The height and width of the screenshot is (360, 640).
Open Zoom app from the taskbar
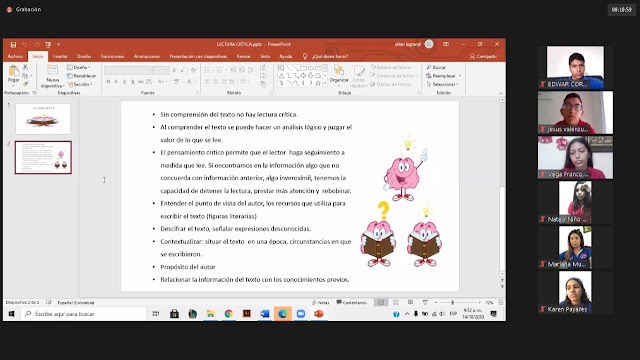click(x=301, y=313)
